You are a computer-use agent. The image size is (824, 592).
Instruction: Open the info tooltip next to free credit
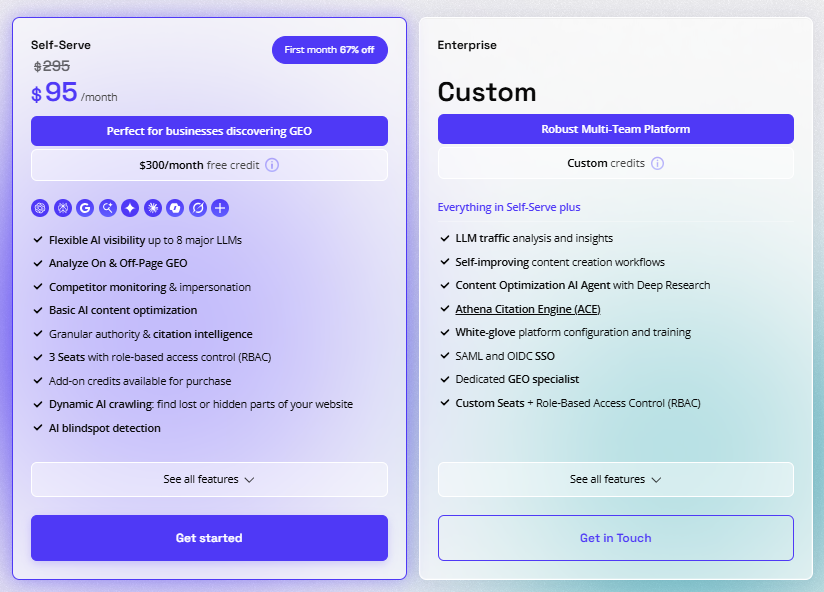click(272, 165)
